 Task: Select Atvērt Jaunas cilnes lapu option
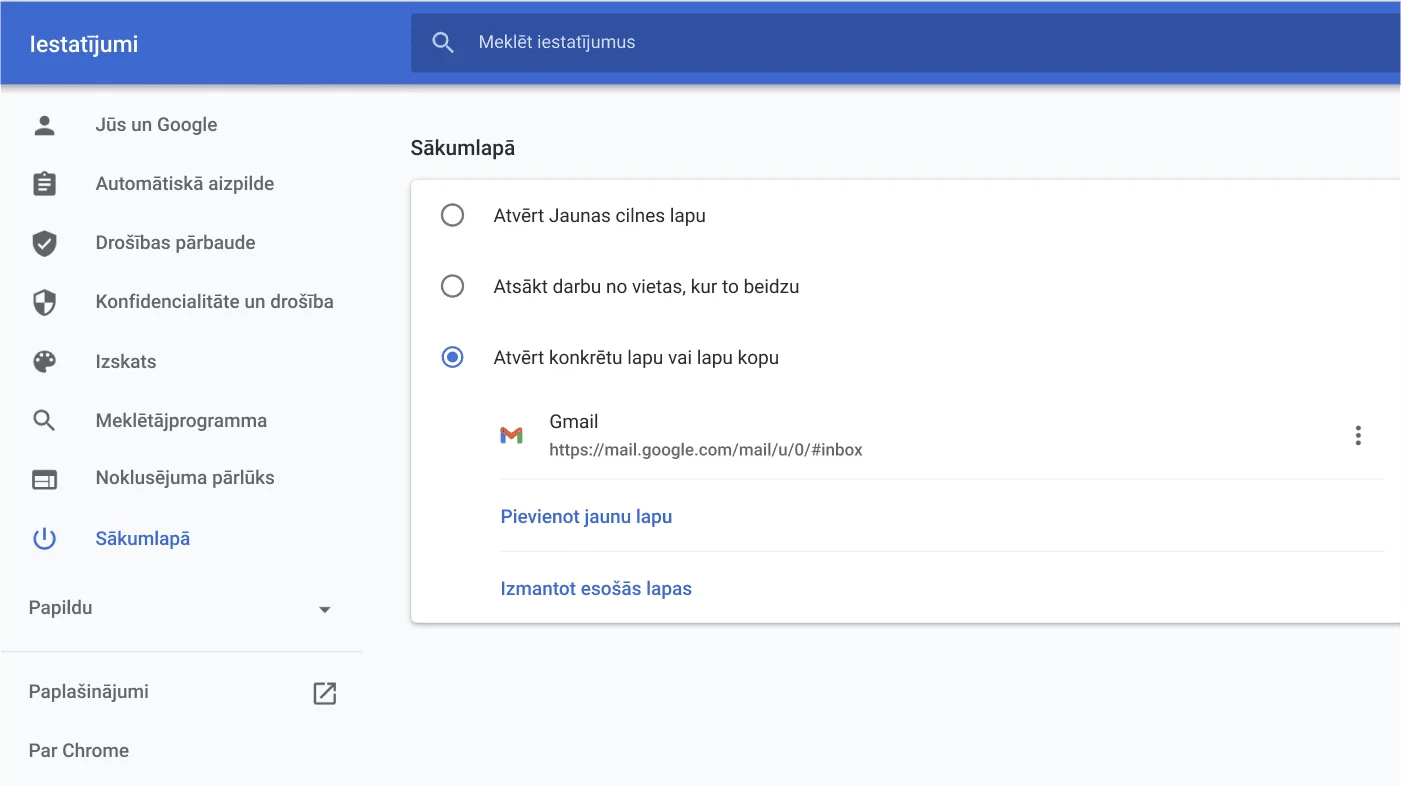(452, 215)
